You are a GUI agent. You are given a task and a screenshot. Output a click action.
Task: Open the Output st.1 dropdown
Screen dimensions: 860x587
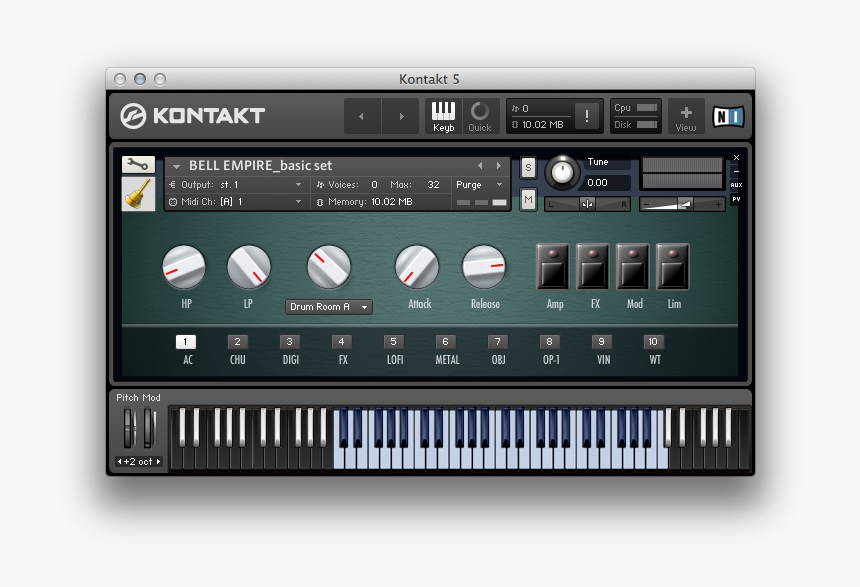[x=237, y=184]
